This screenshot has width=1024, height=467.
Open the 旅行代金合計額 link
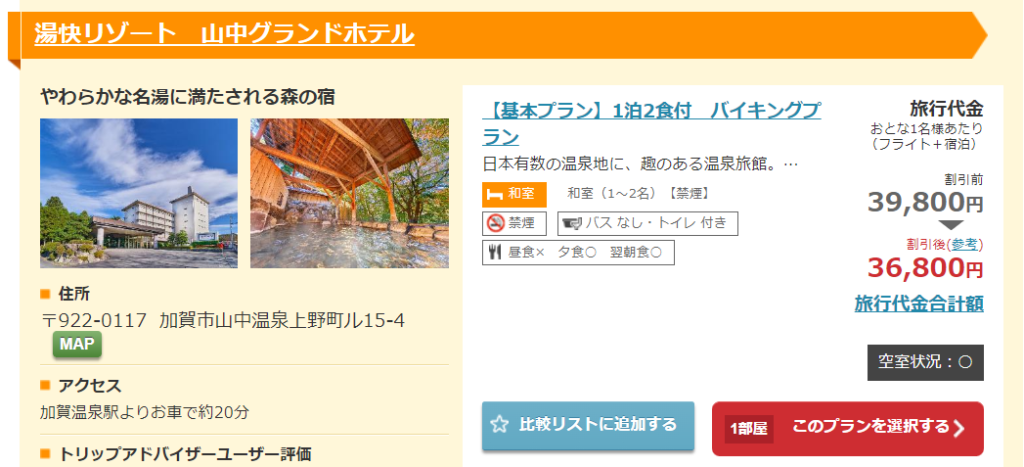pos(919,304)
